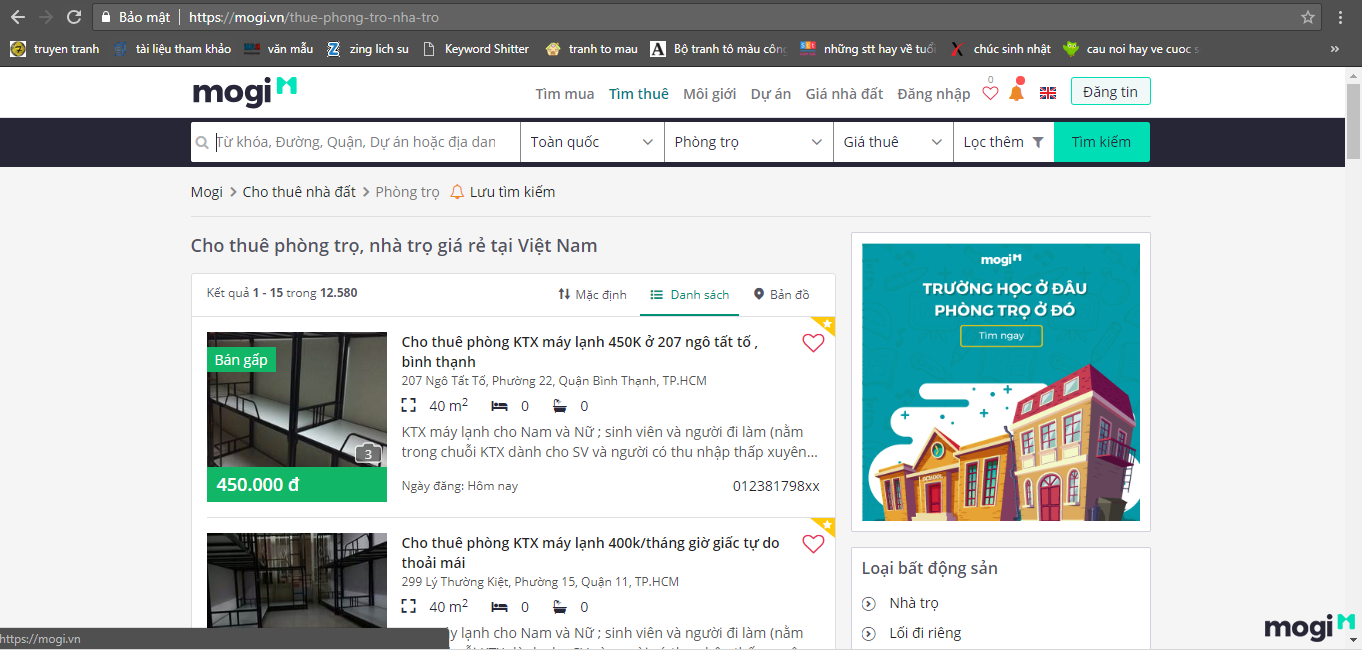1362x650 pixels.
Task: Expand Lọc thêm filter options
Action: coord(1003,142)
